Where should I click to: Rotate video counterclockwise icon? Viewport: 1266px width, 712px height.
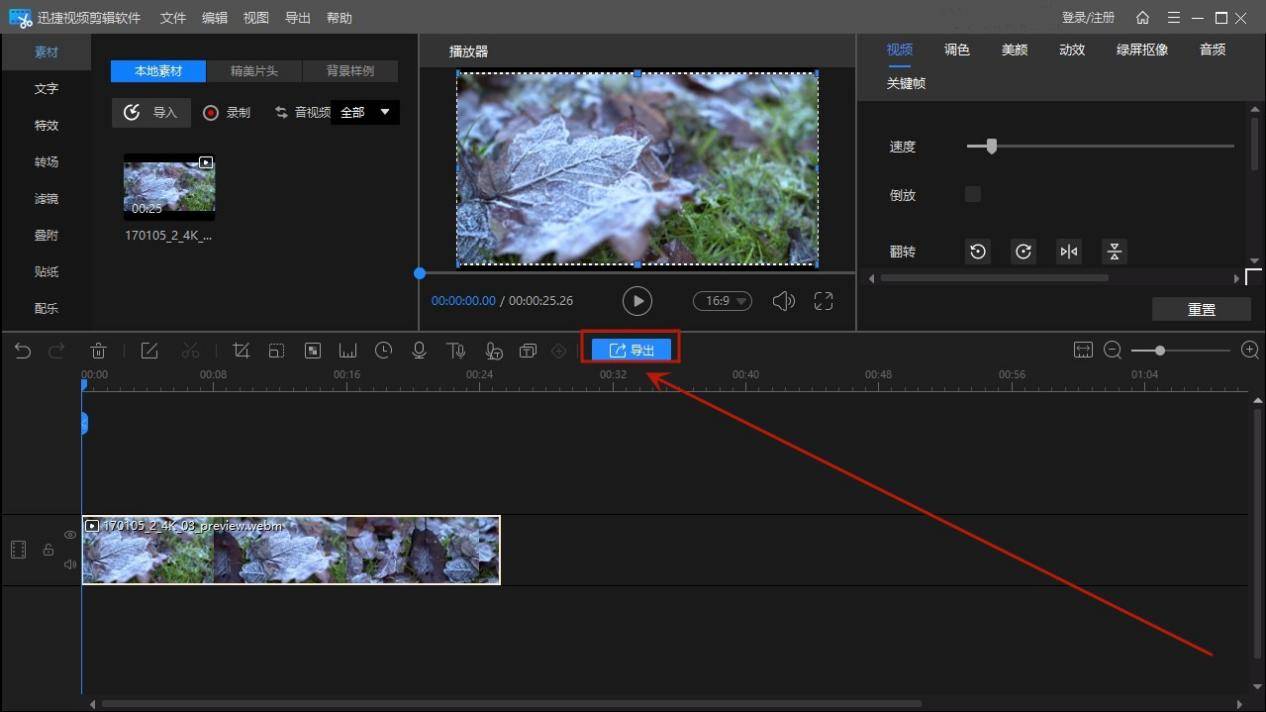978,251
